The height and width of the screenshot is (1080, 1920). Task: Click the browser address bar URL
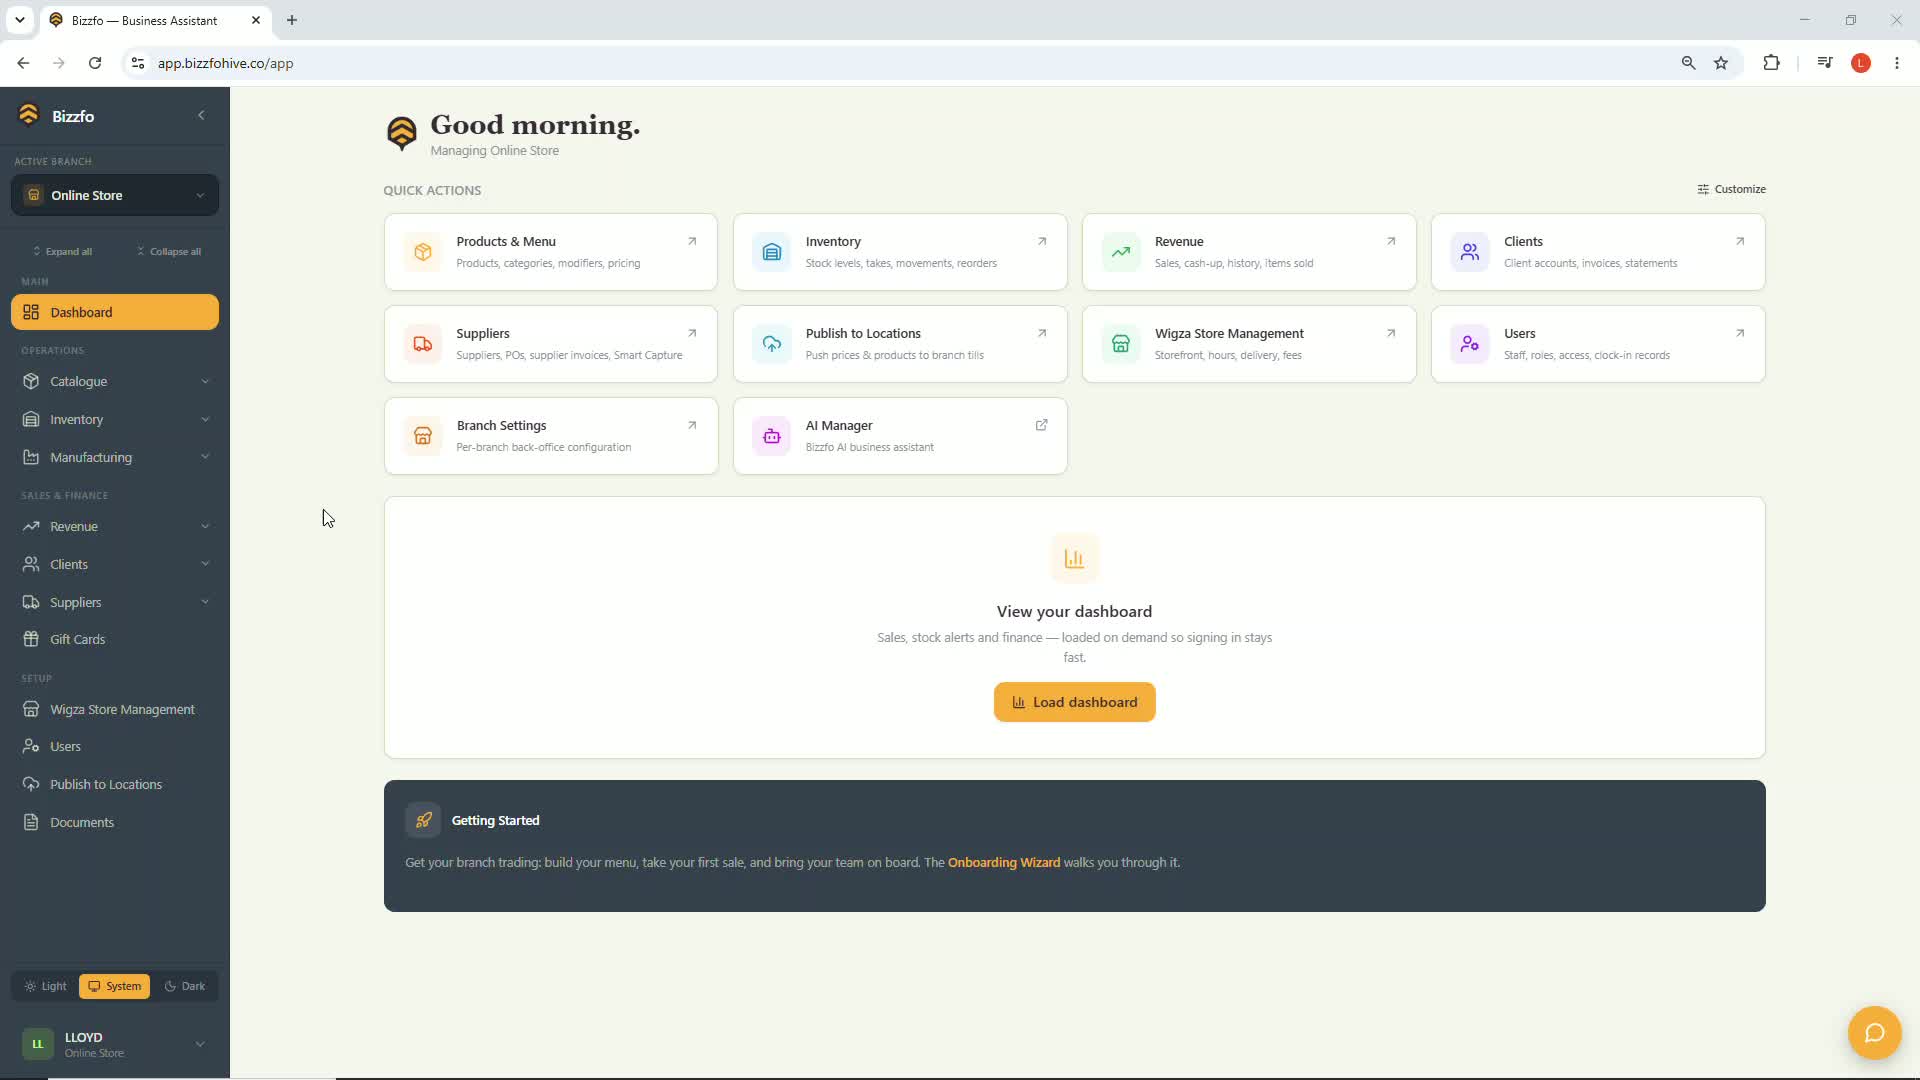pos(225,63)
